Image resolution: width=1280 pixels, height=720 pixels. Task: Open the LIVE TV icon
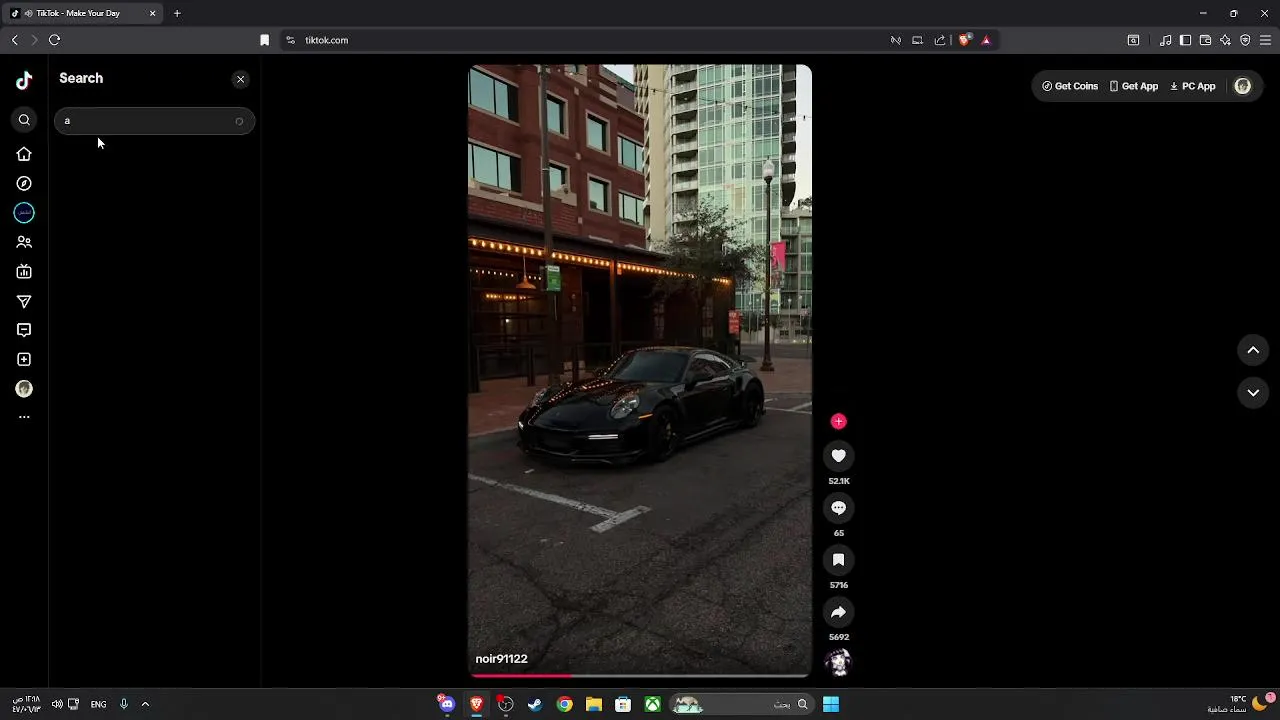pos(24,272)
